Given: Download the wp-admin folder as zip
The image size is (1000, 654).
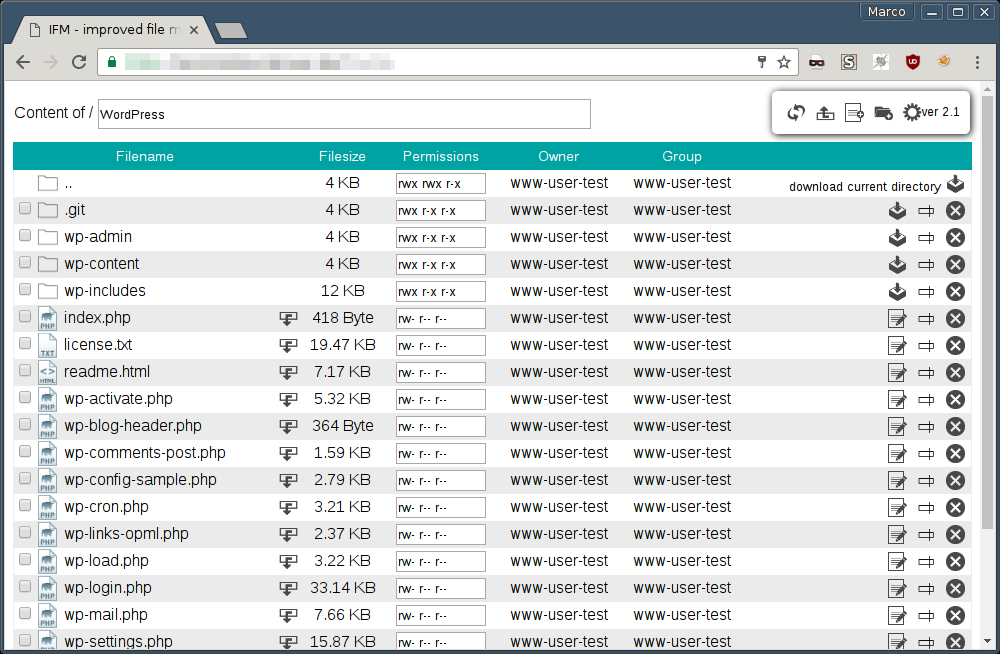Looking at the screenshot, I should tap(897, 237).
